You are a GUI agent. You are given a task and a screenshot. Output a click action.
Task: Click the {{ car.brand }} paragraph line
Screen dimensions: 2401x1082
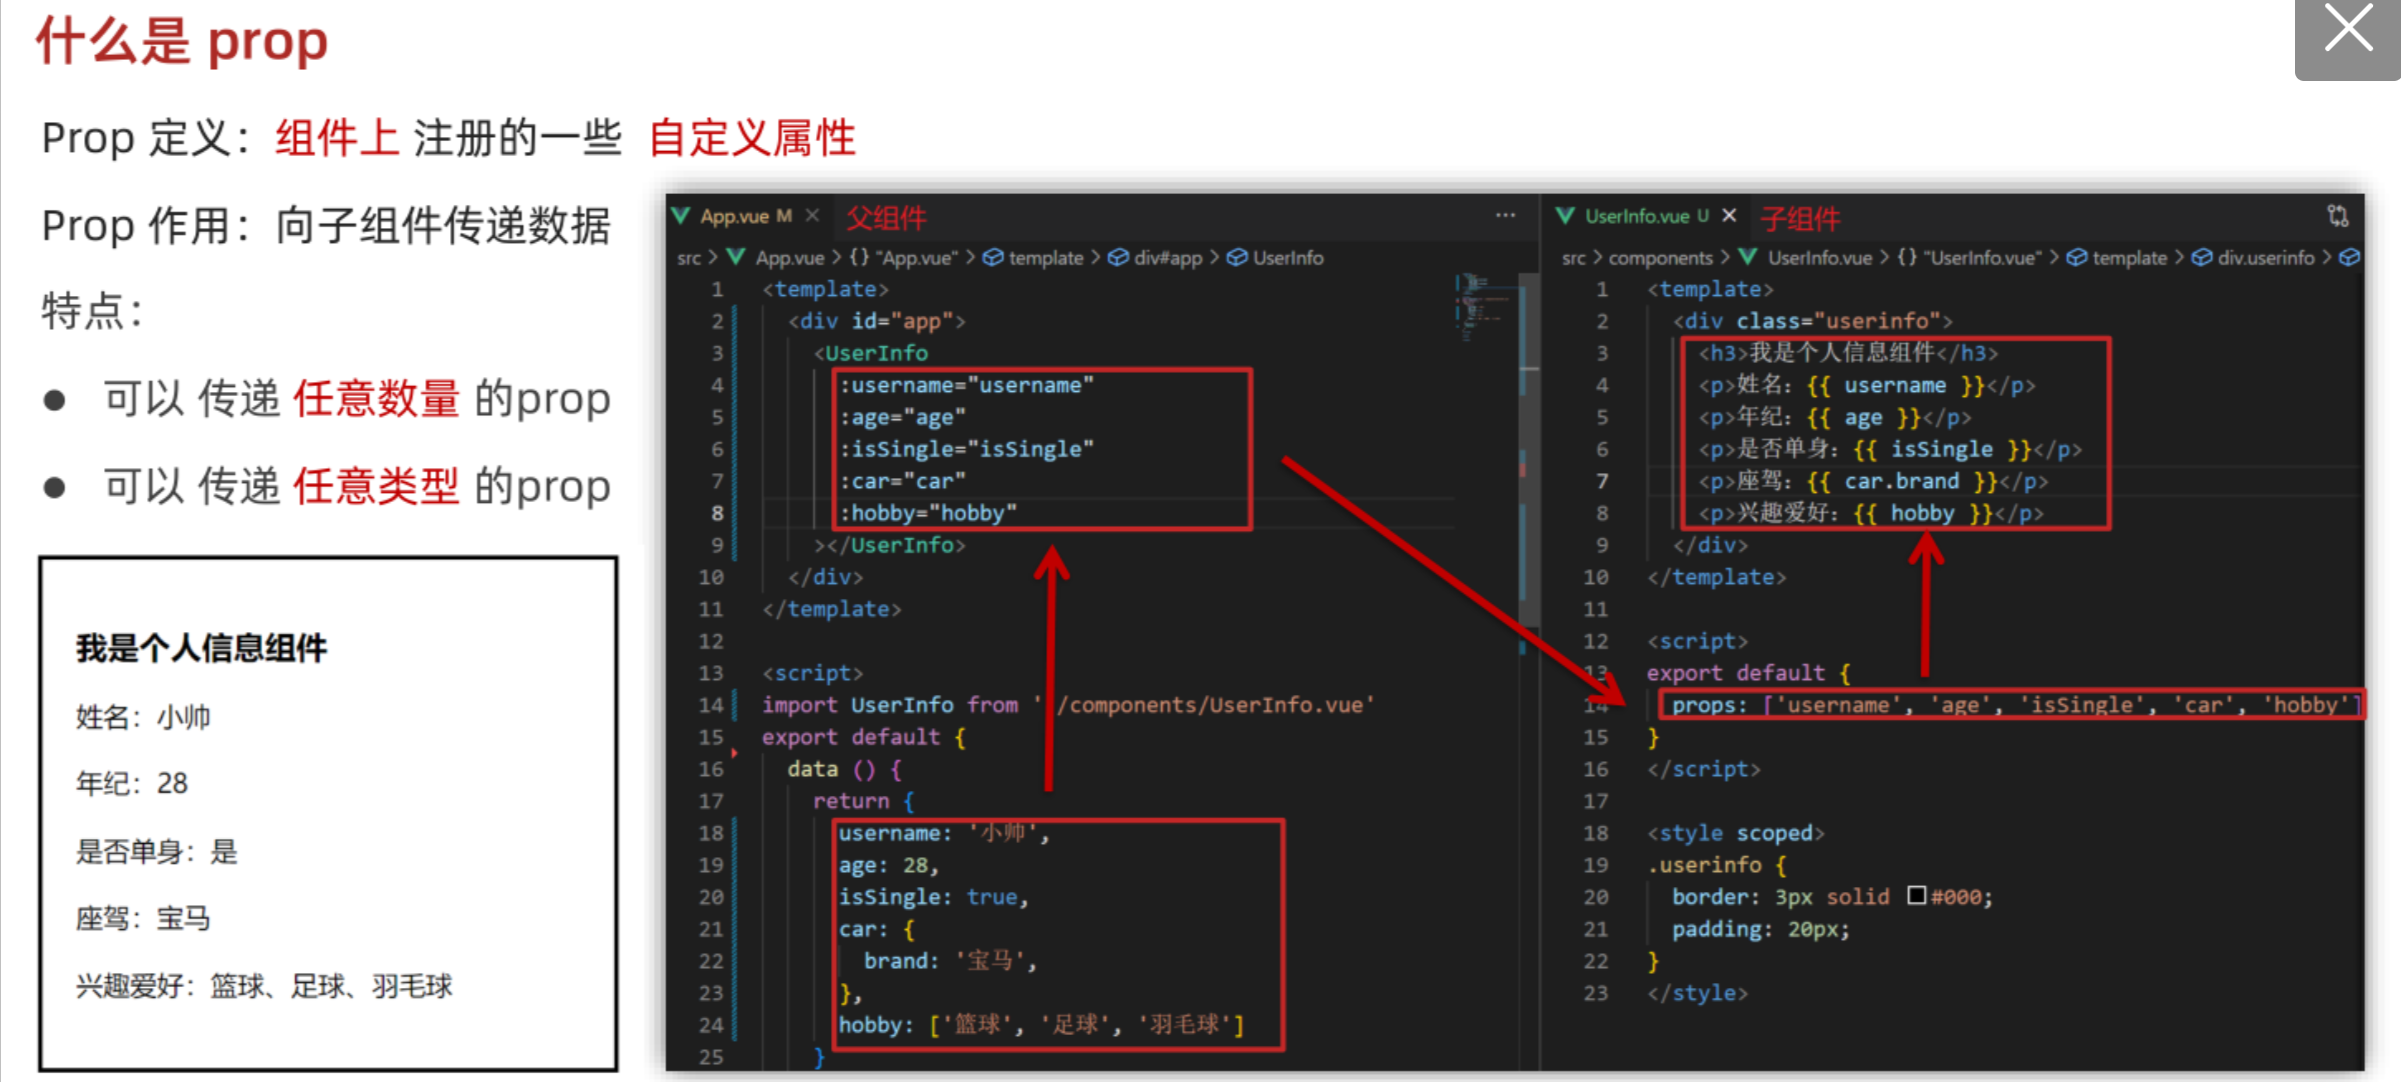point(1872,481)
